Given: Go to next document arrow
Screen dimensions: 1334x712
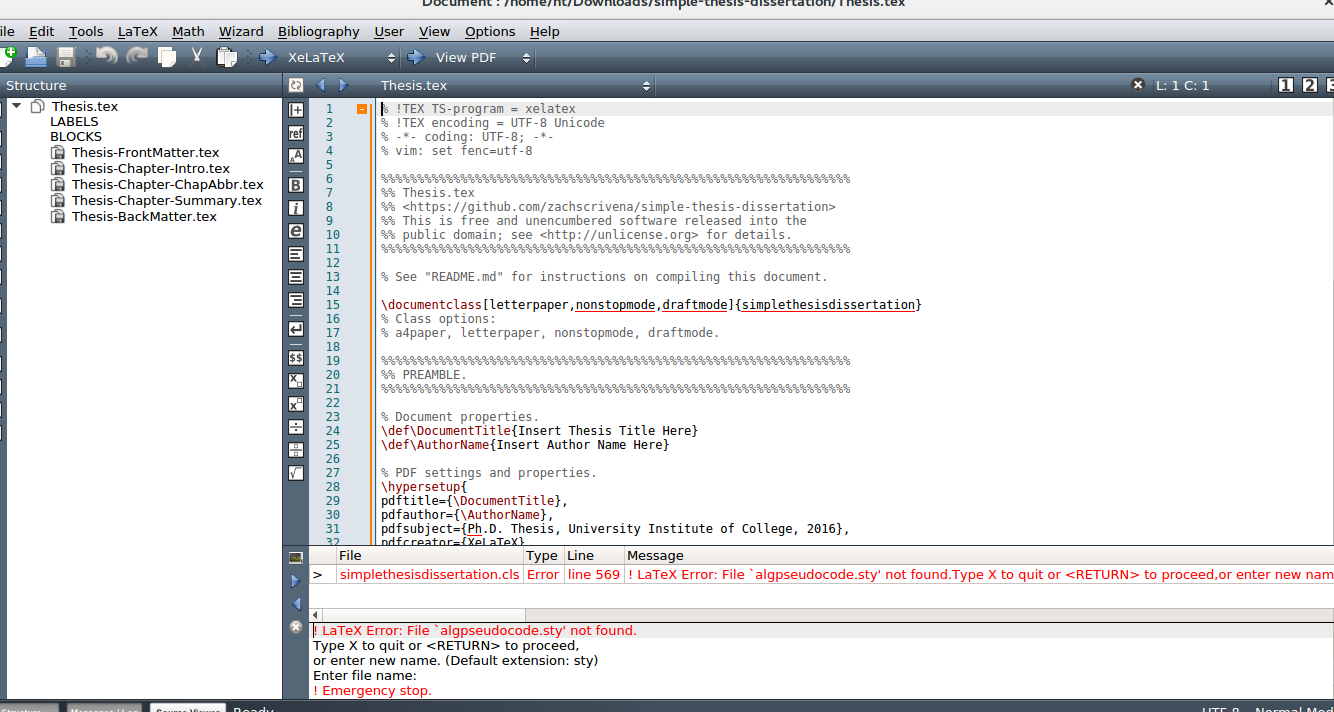Looking at the screenshot, I should click(x=343, y=85).
